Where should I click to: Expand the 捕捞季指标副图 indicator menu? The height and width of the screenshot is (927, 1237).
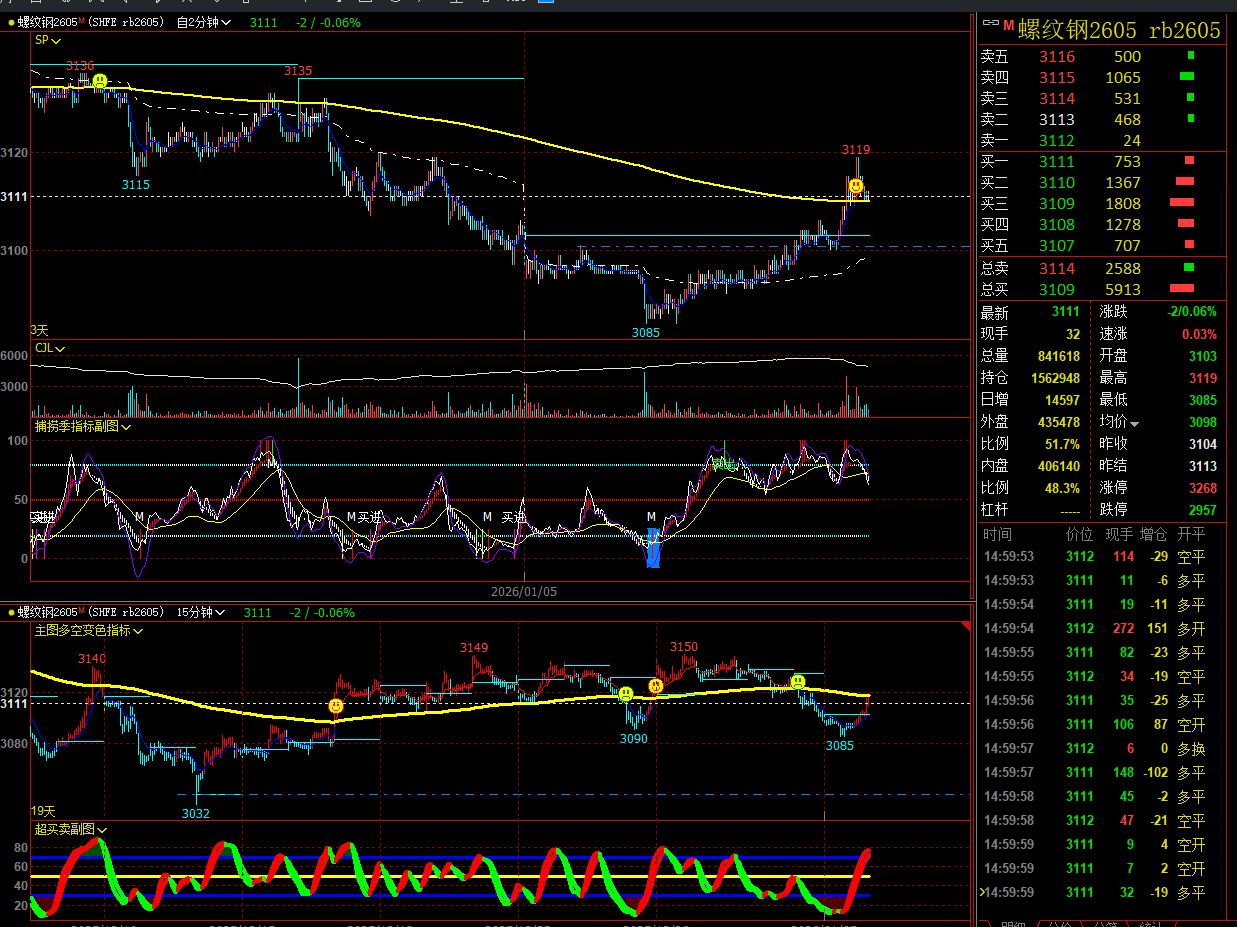click(x=84, y=426)
